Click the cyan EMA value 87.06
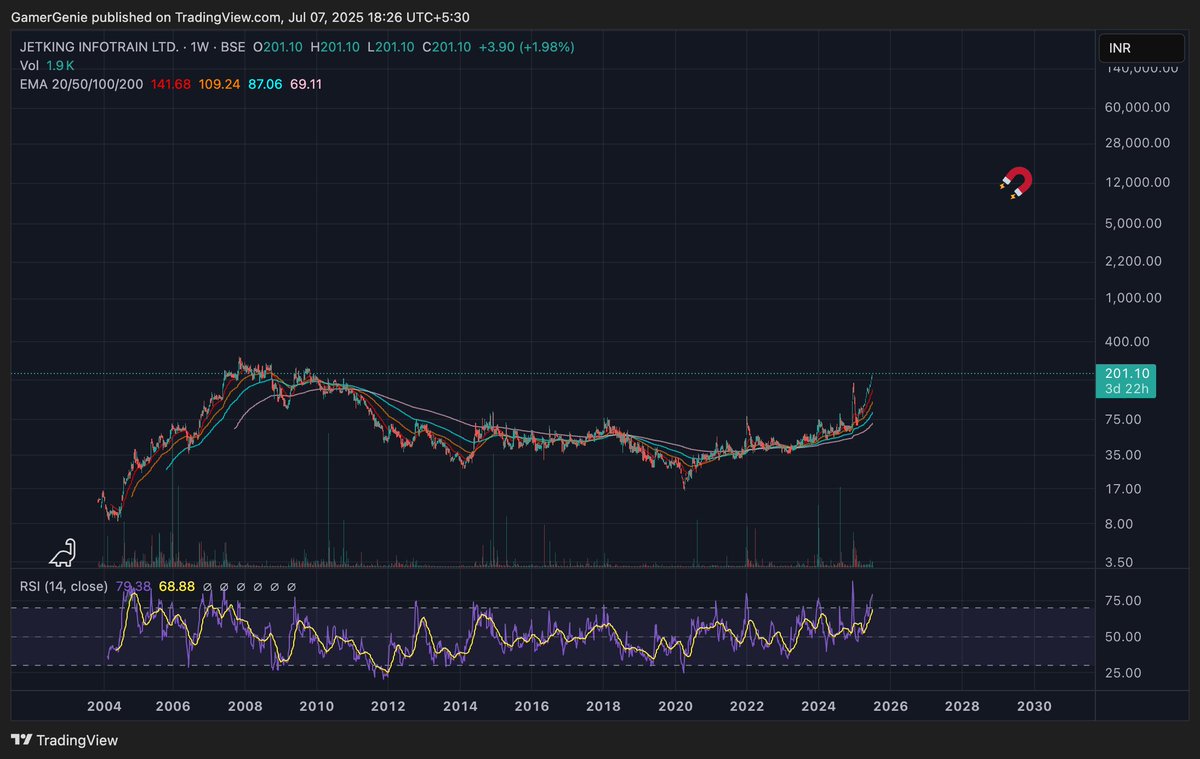 tap(265, 84)
